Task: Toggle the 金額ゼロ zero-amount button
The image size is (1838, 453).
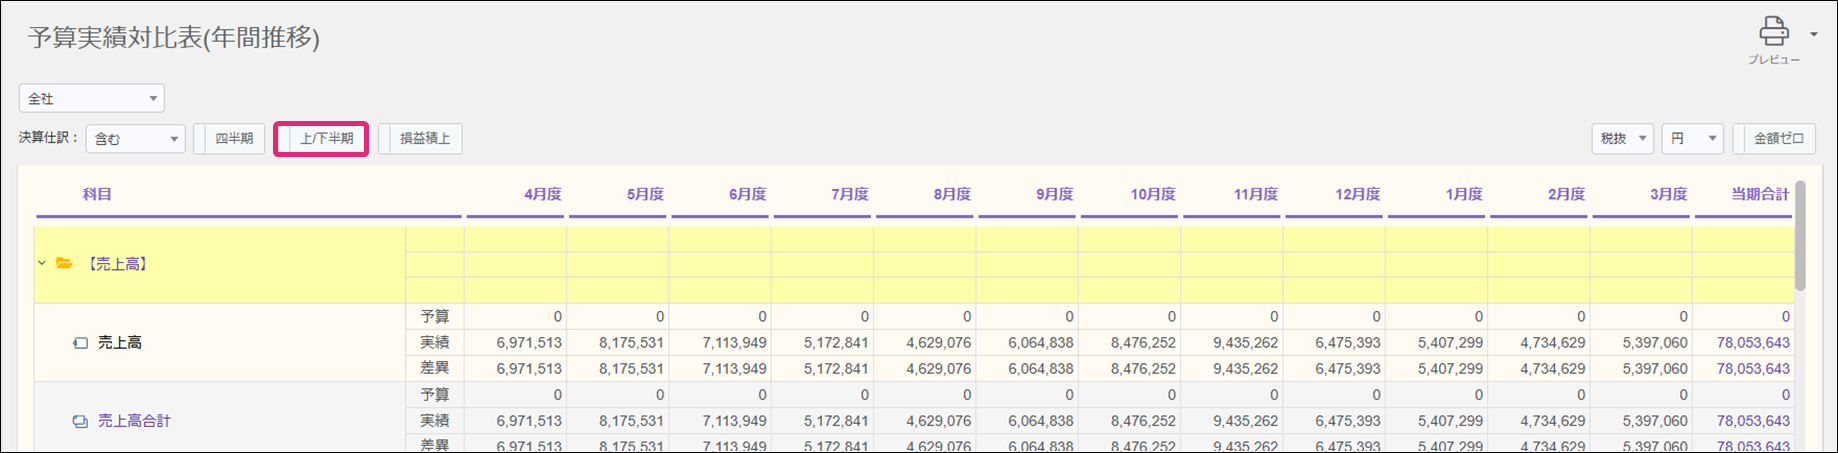Action: pos(1774,139)
